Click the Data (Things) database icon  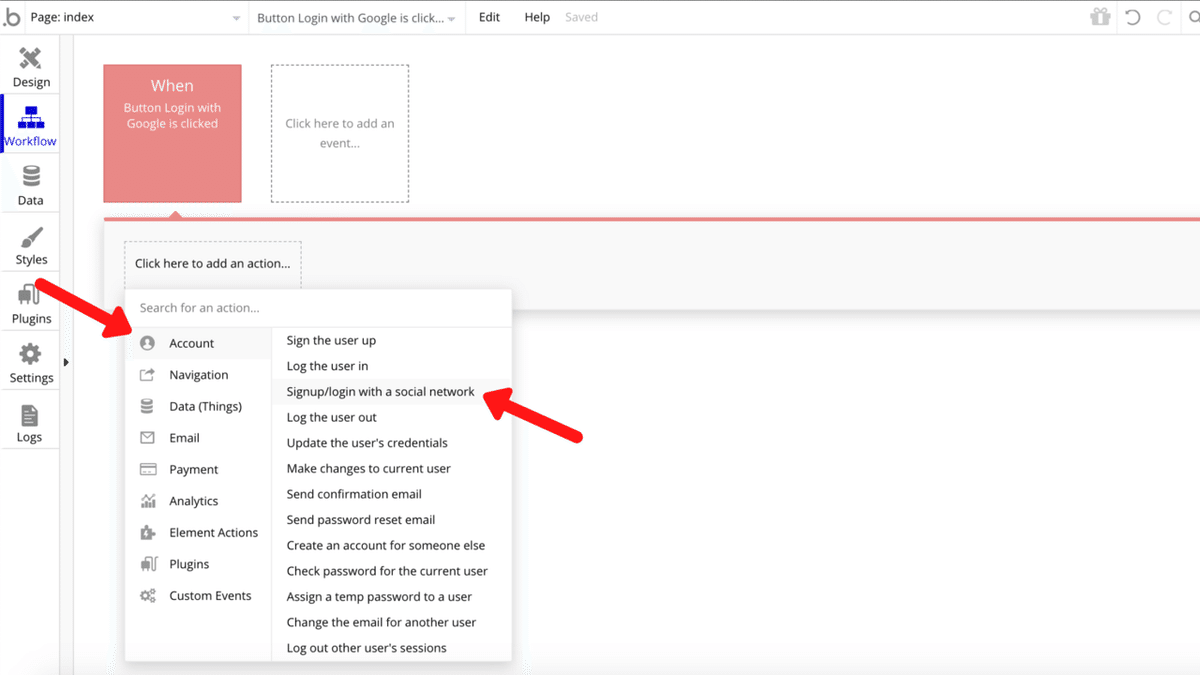(148, 406)
